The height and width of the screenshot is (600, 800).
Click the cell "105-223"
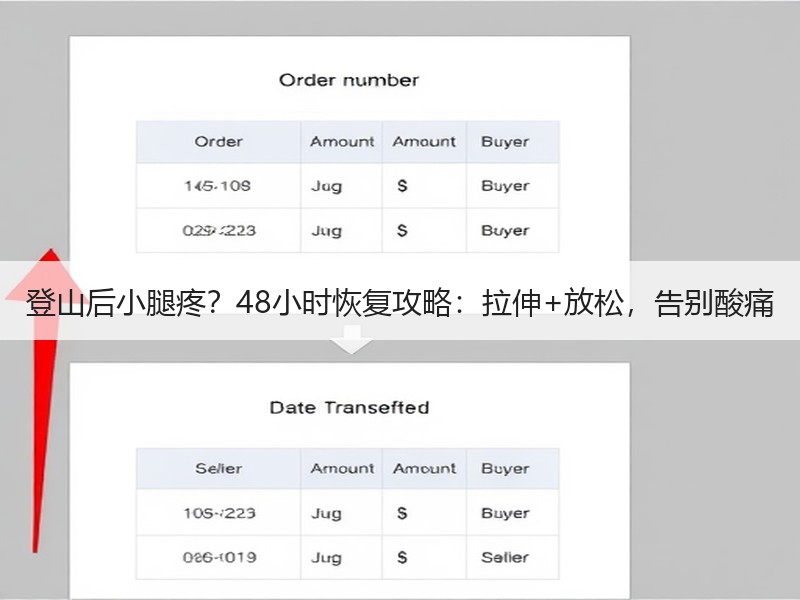(219, 513)
